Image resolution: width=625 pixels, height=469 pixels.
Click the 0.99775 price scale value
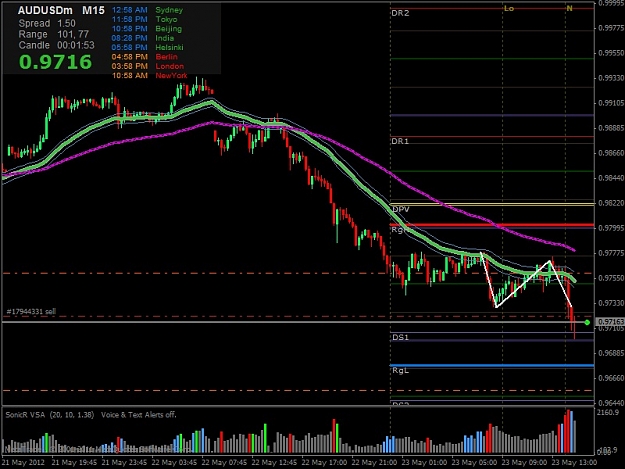pos(611,28)
